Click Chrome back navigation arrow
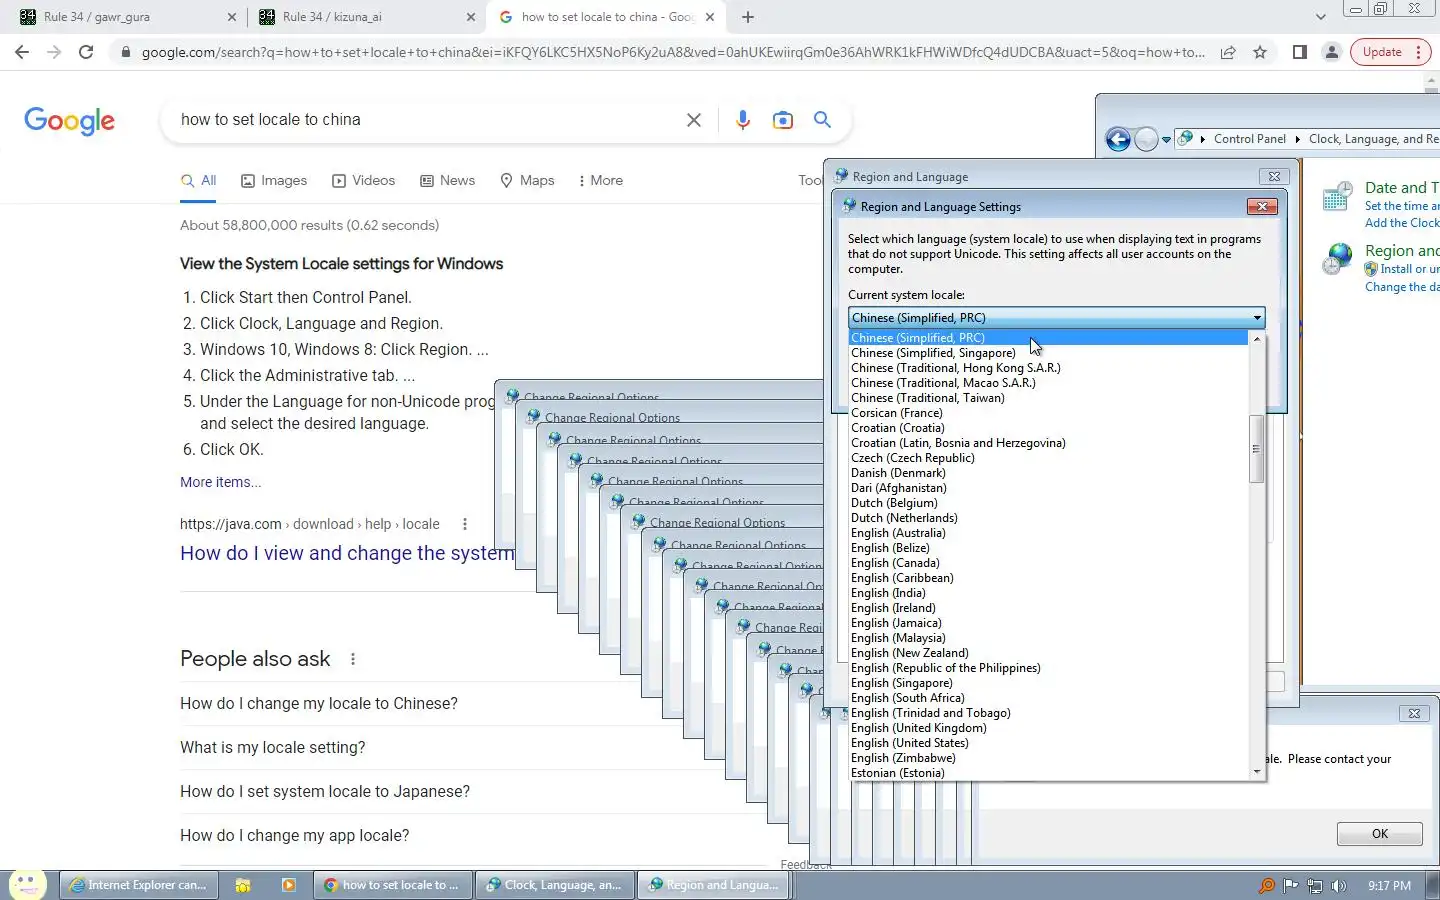1440x900 pixels. 22,52
